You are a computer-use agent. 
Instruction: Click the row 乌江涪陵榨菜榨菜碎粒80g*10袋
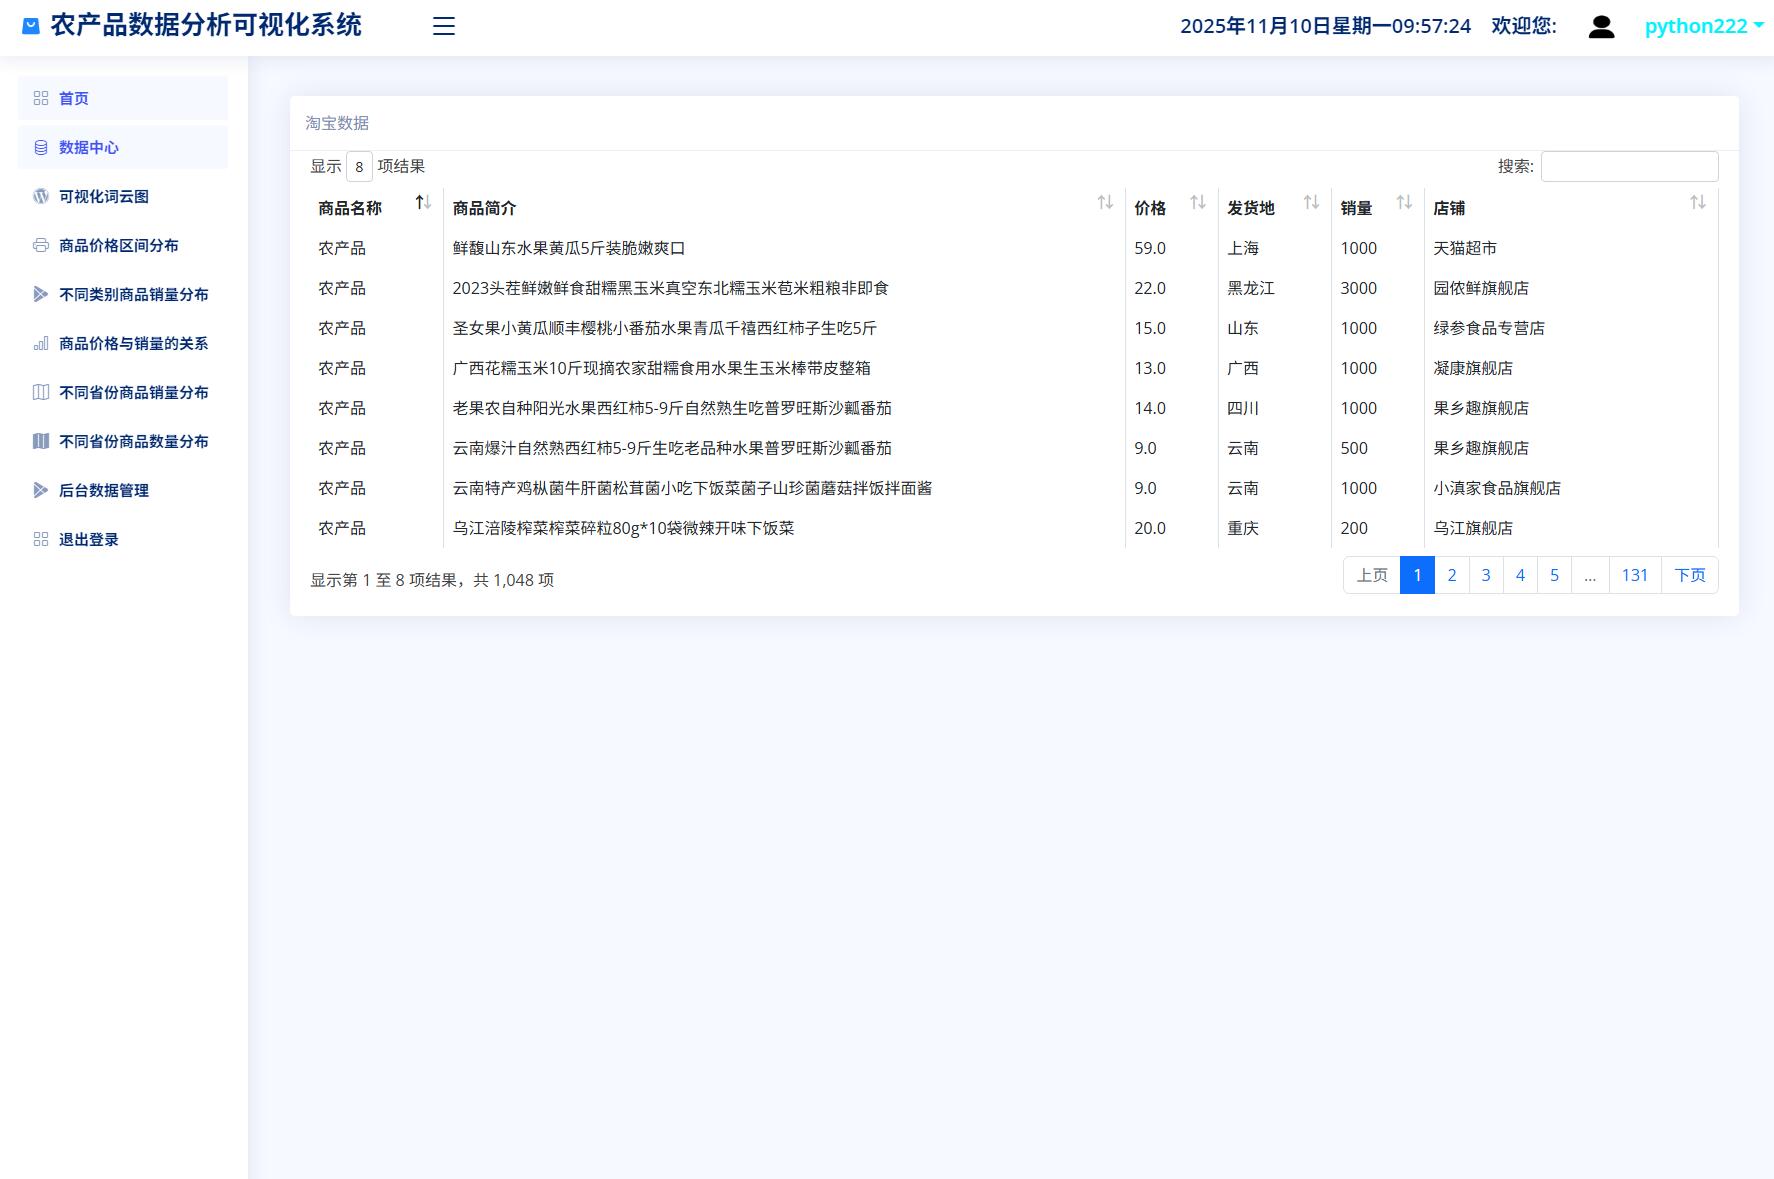[1014, 528]
